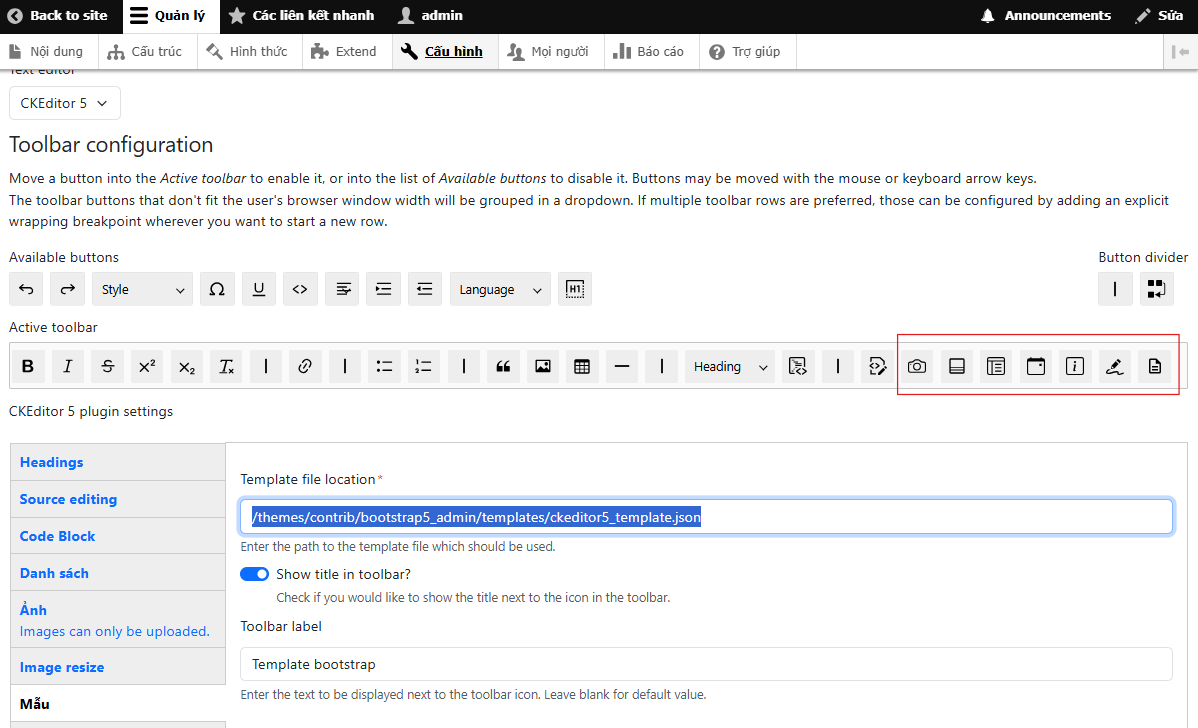This screenshot has height=728, width=1198.
Task: Click the boxed letter i info button
Action: point(1075,367)
